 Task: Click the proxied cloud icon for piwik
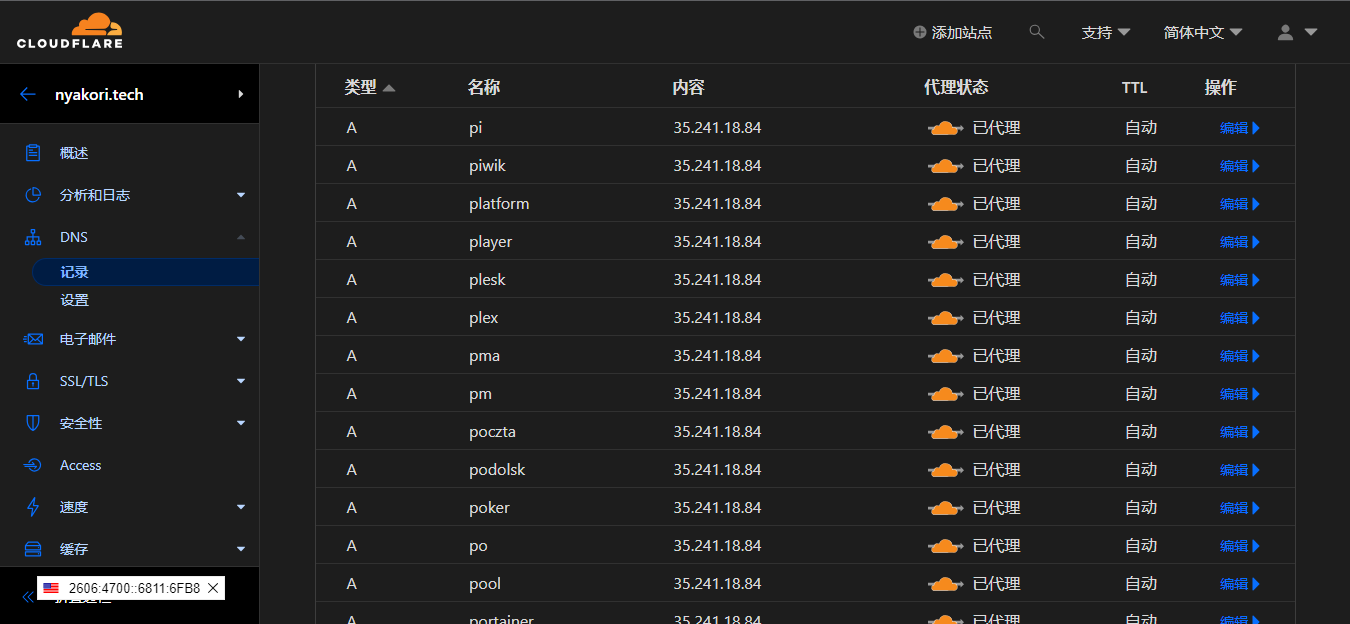[x=946, y=166]
